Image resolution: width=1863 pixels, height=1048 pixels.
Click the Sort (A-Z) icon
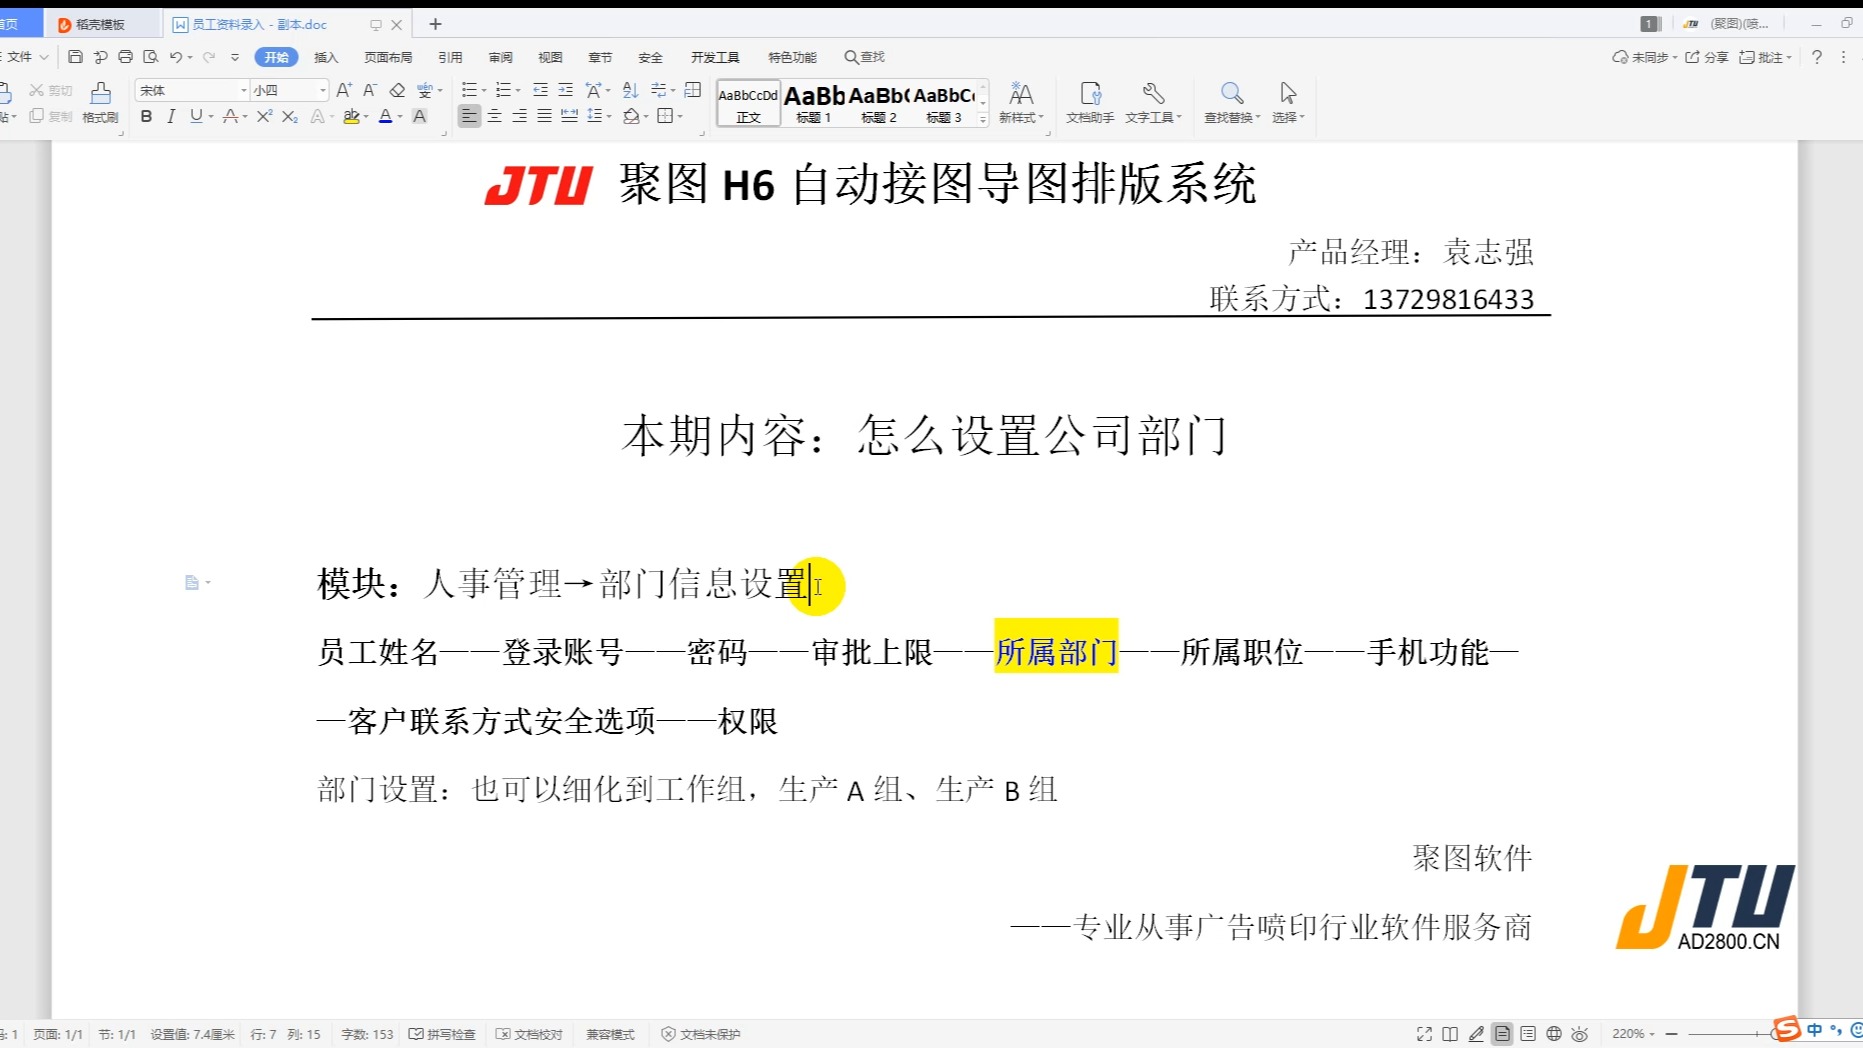click(x=630, y=90)
